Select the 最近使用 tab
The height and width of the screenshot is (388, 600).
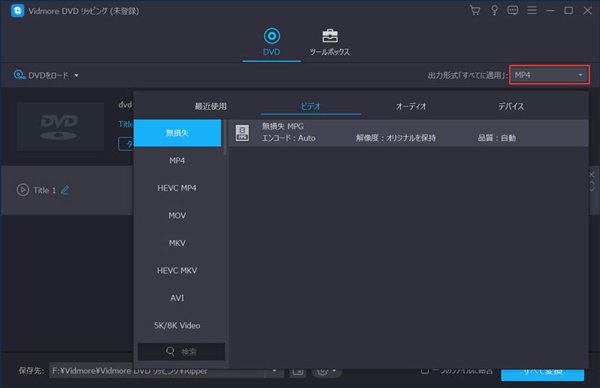(210, 106)
